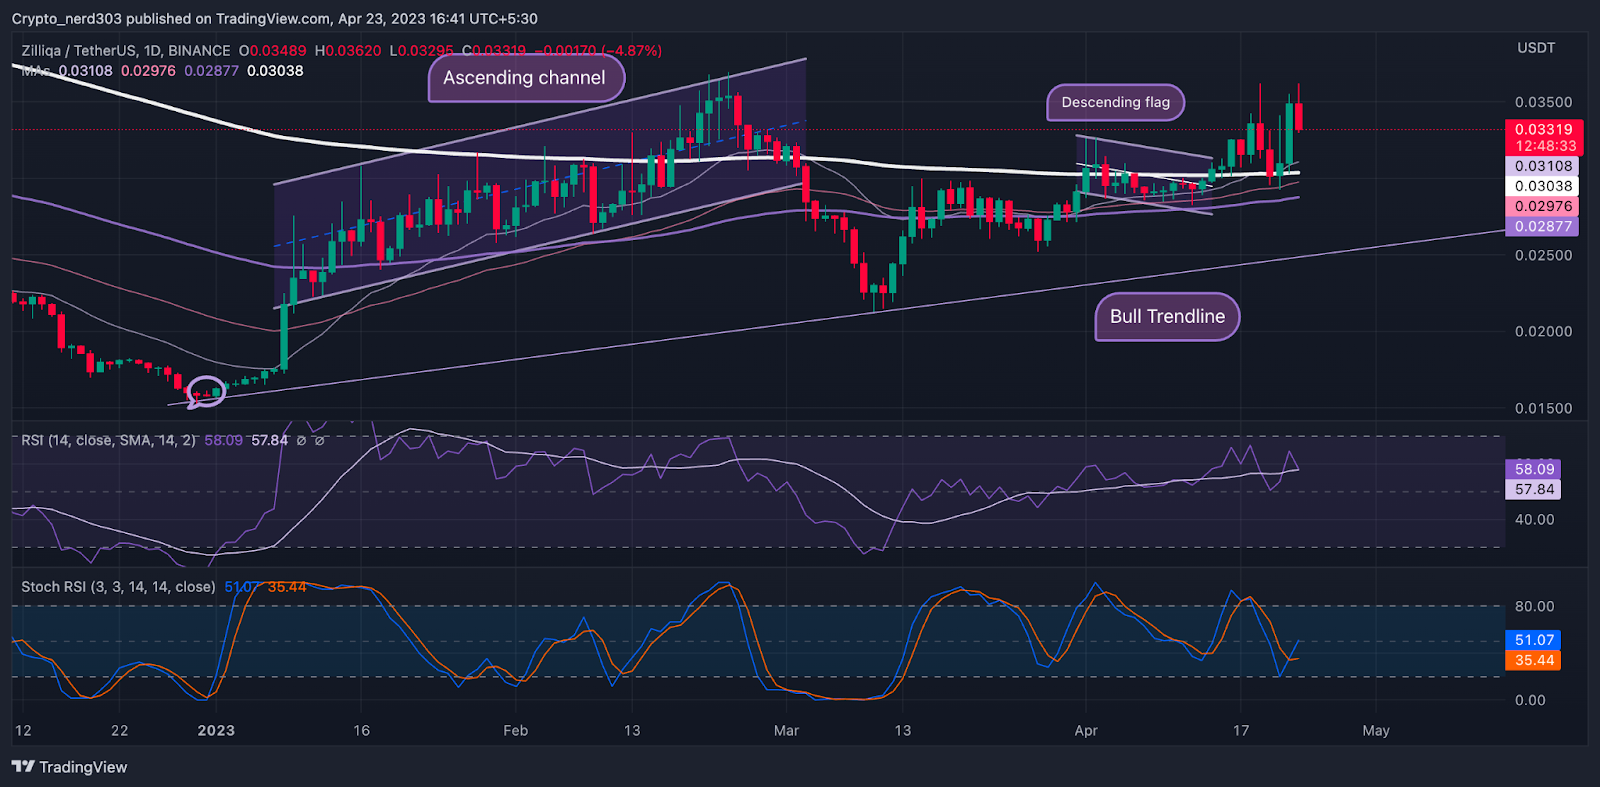Click 57.84 in the RSI legend
This screenshot has height=787, width=1600.
pyautogui.click(x=269, y=440)
